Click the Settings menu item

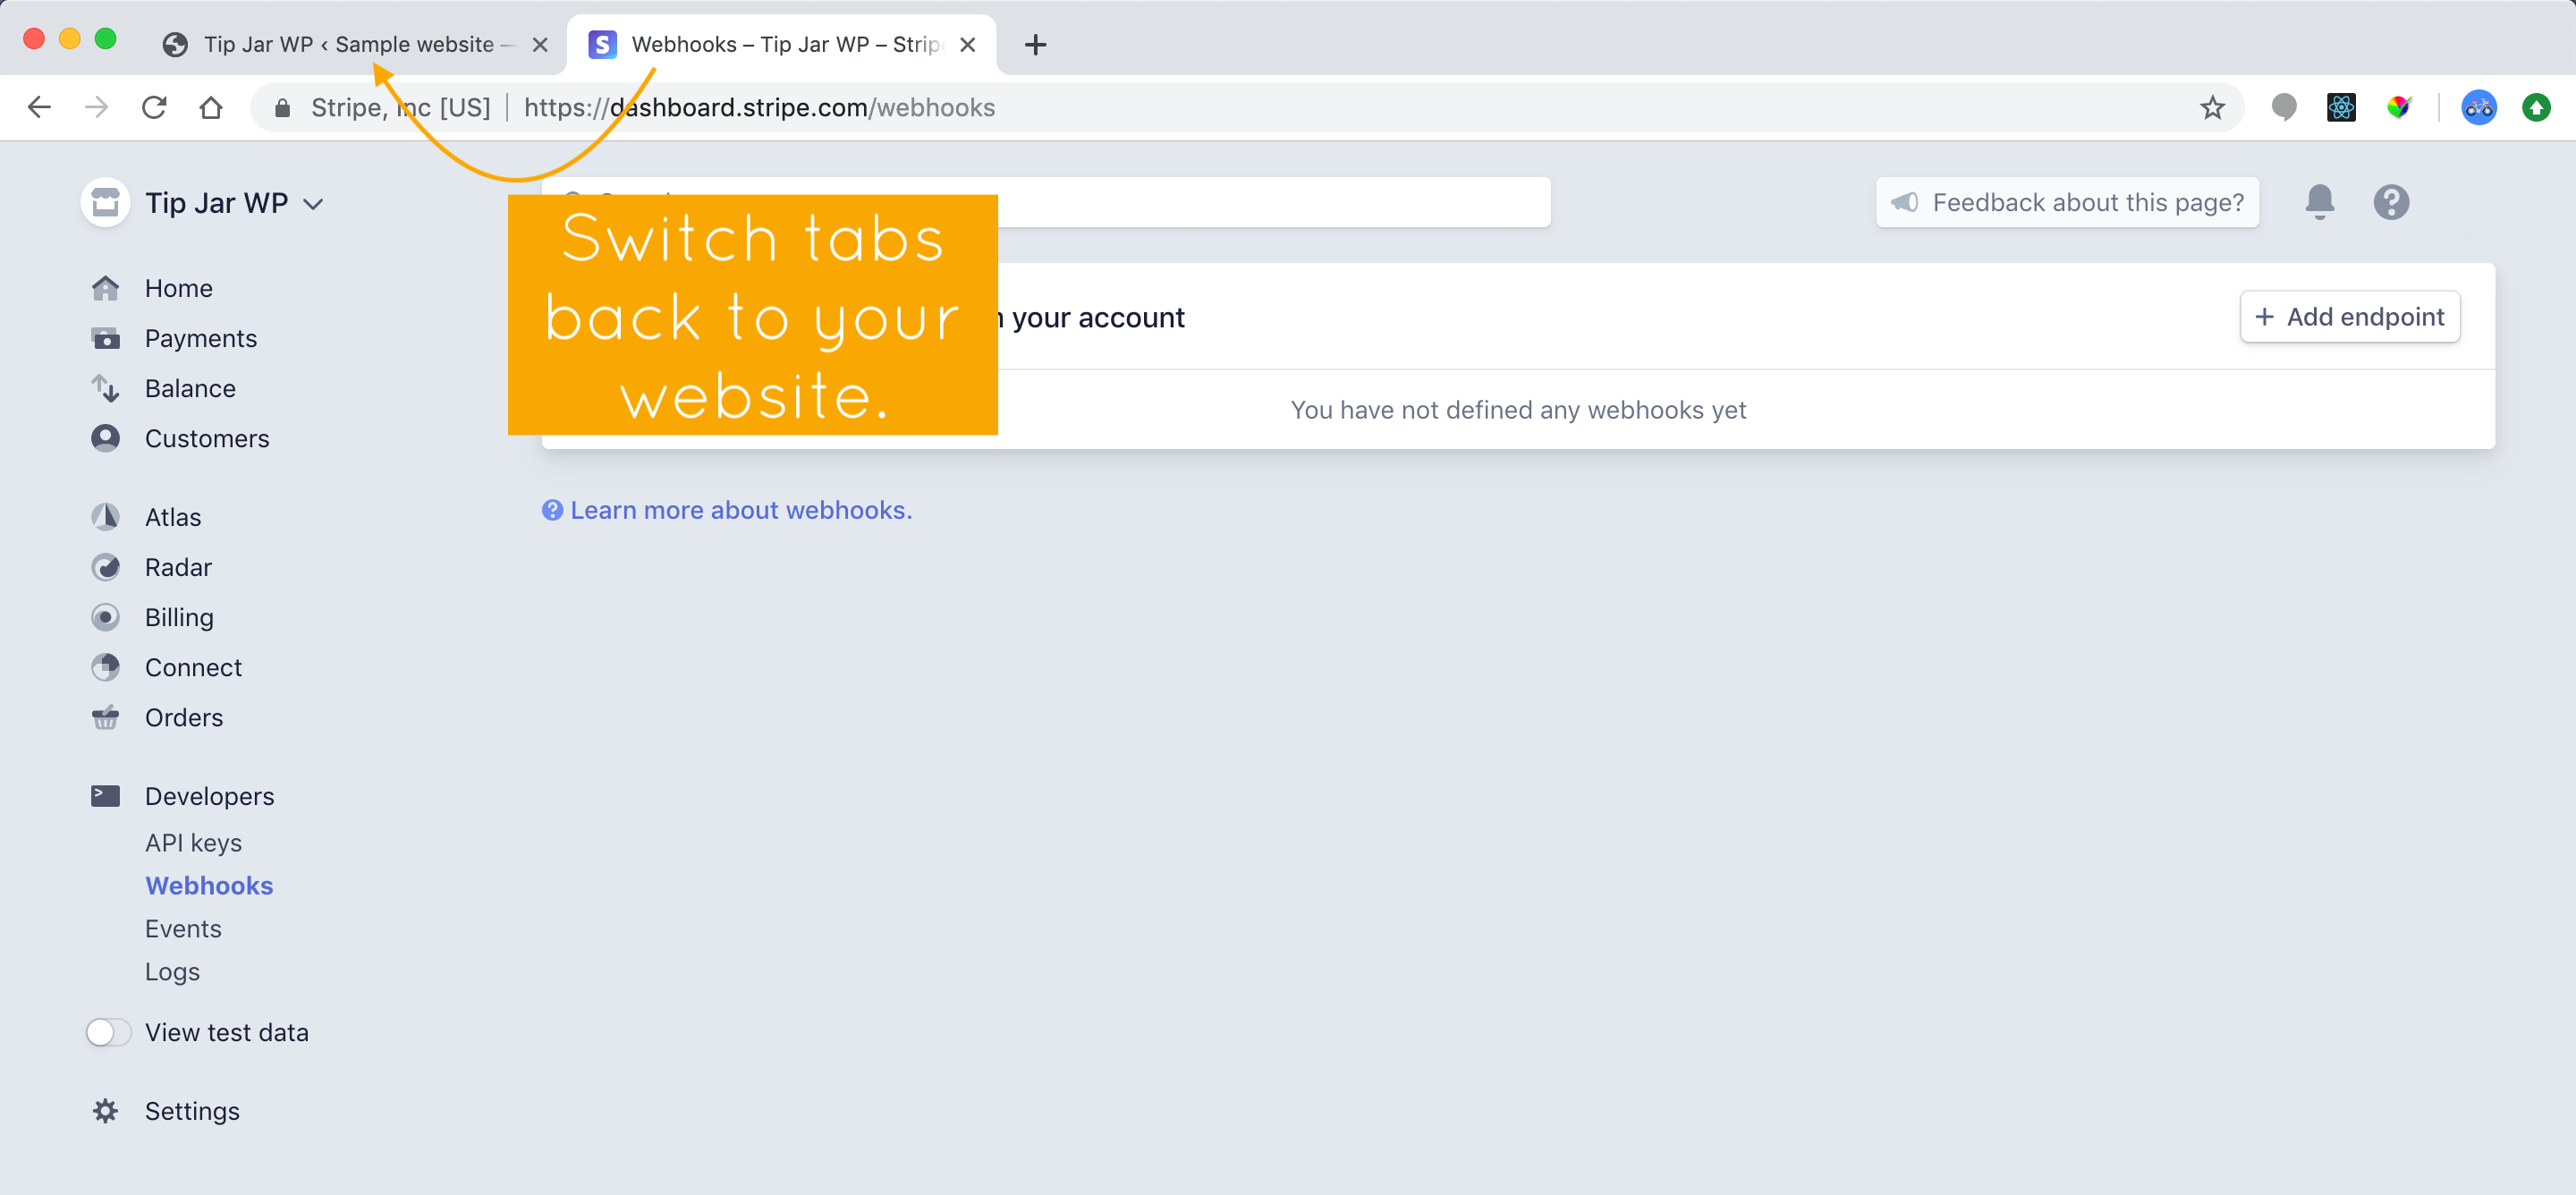tap(194, 1111)
